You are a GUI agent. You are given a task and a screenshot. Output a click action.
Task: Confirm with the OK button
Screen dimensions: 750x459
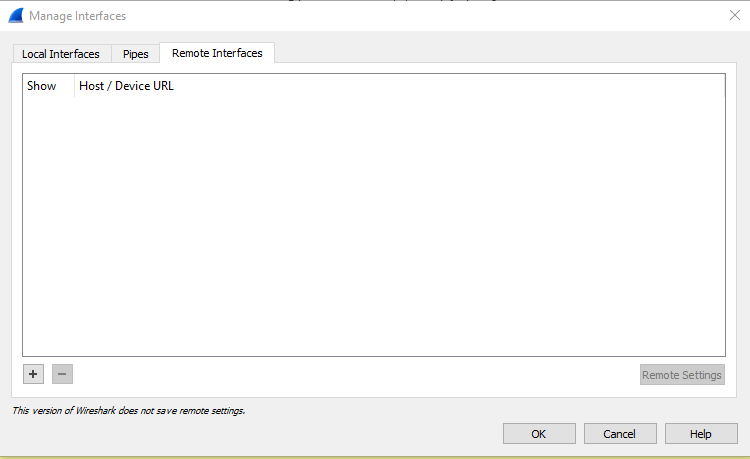pyautogui.click(x=539, y=434)
